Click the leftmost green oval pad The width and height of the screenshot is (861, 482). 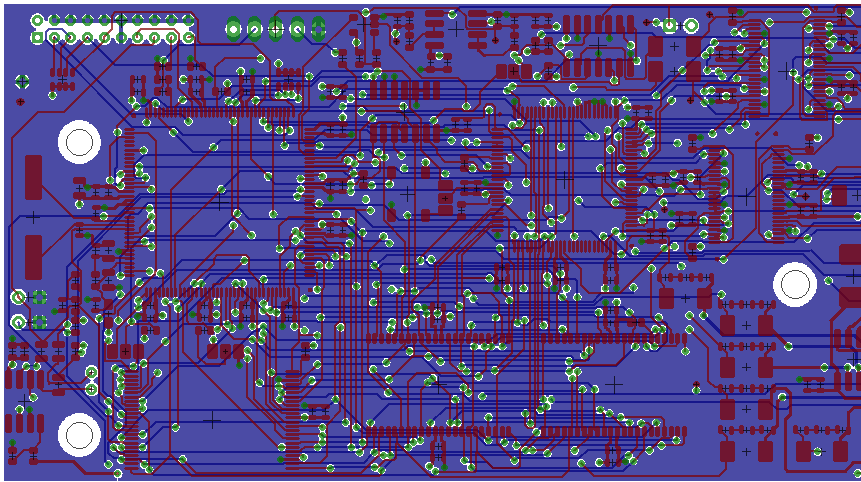coord(233,29)
